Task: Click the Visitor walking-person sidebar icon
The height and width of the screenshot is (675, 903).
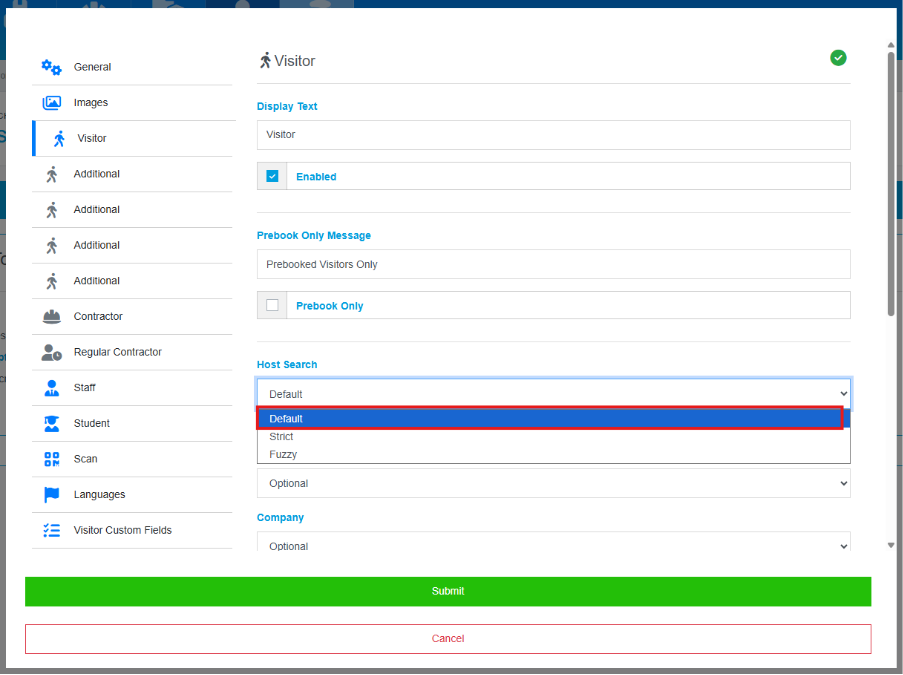Action: (59, 138)
